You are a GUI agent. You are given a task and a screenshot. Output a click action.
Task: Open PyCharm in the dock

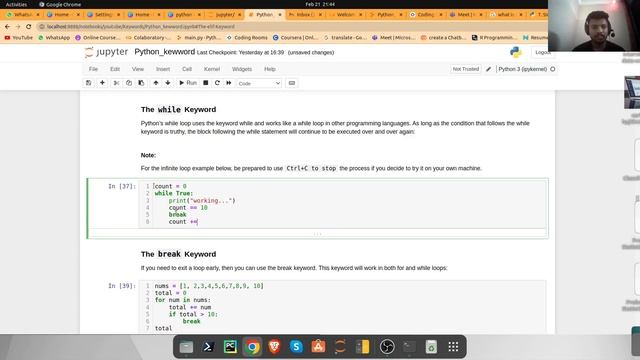(230, 347)
